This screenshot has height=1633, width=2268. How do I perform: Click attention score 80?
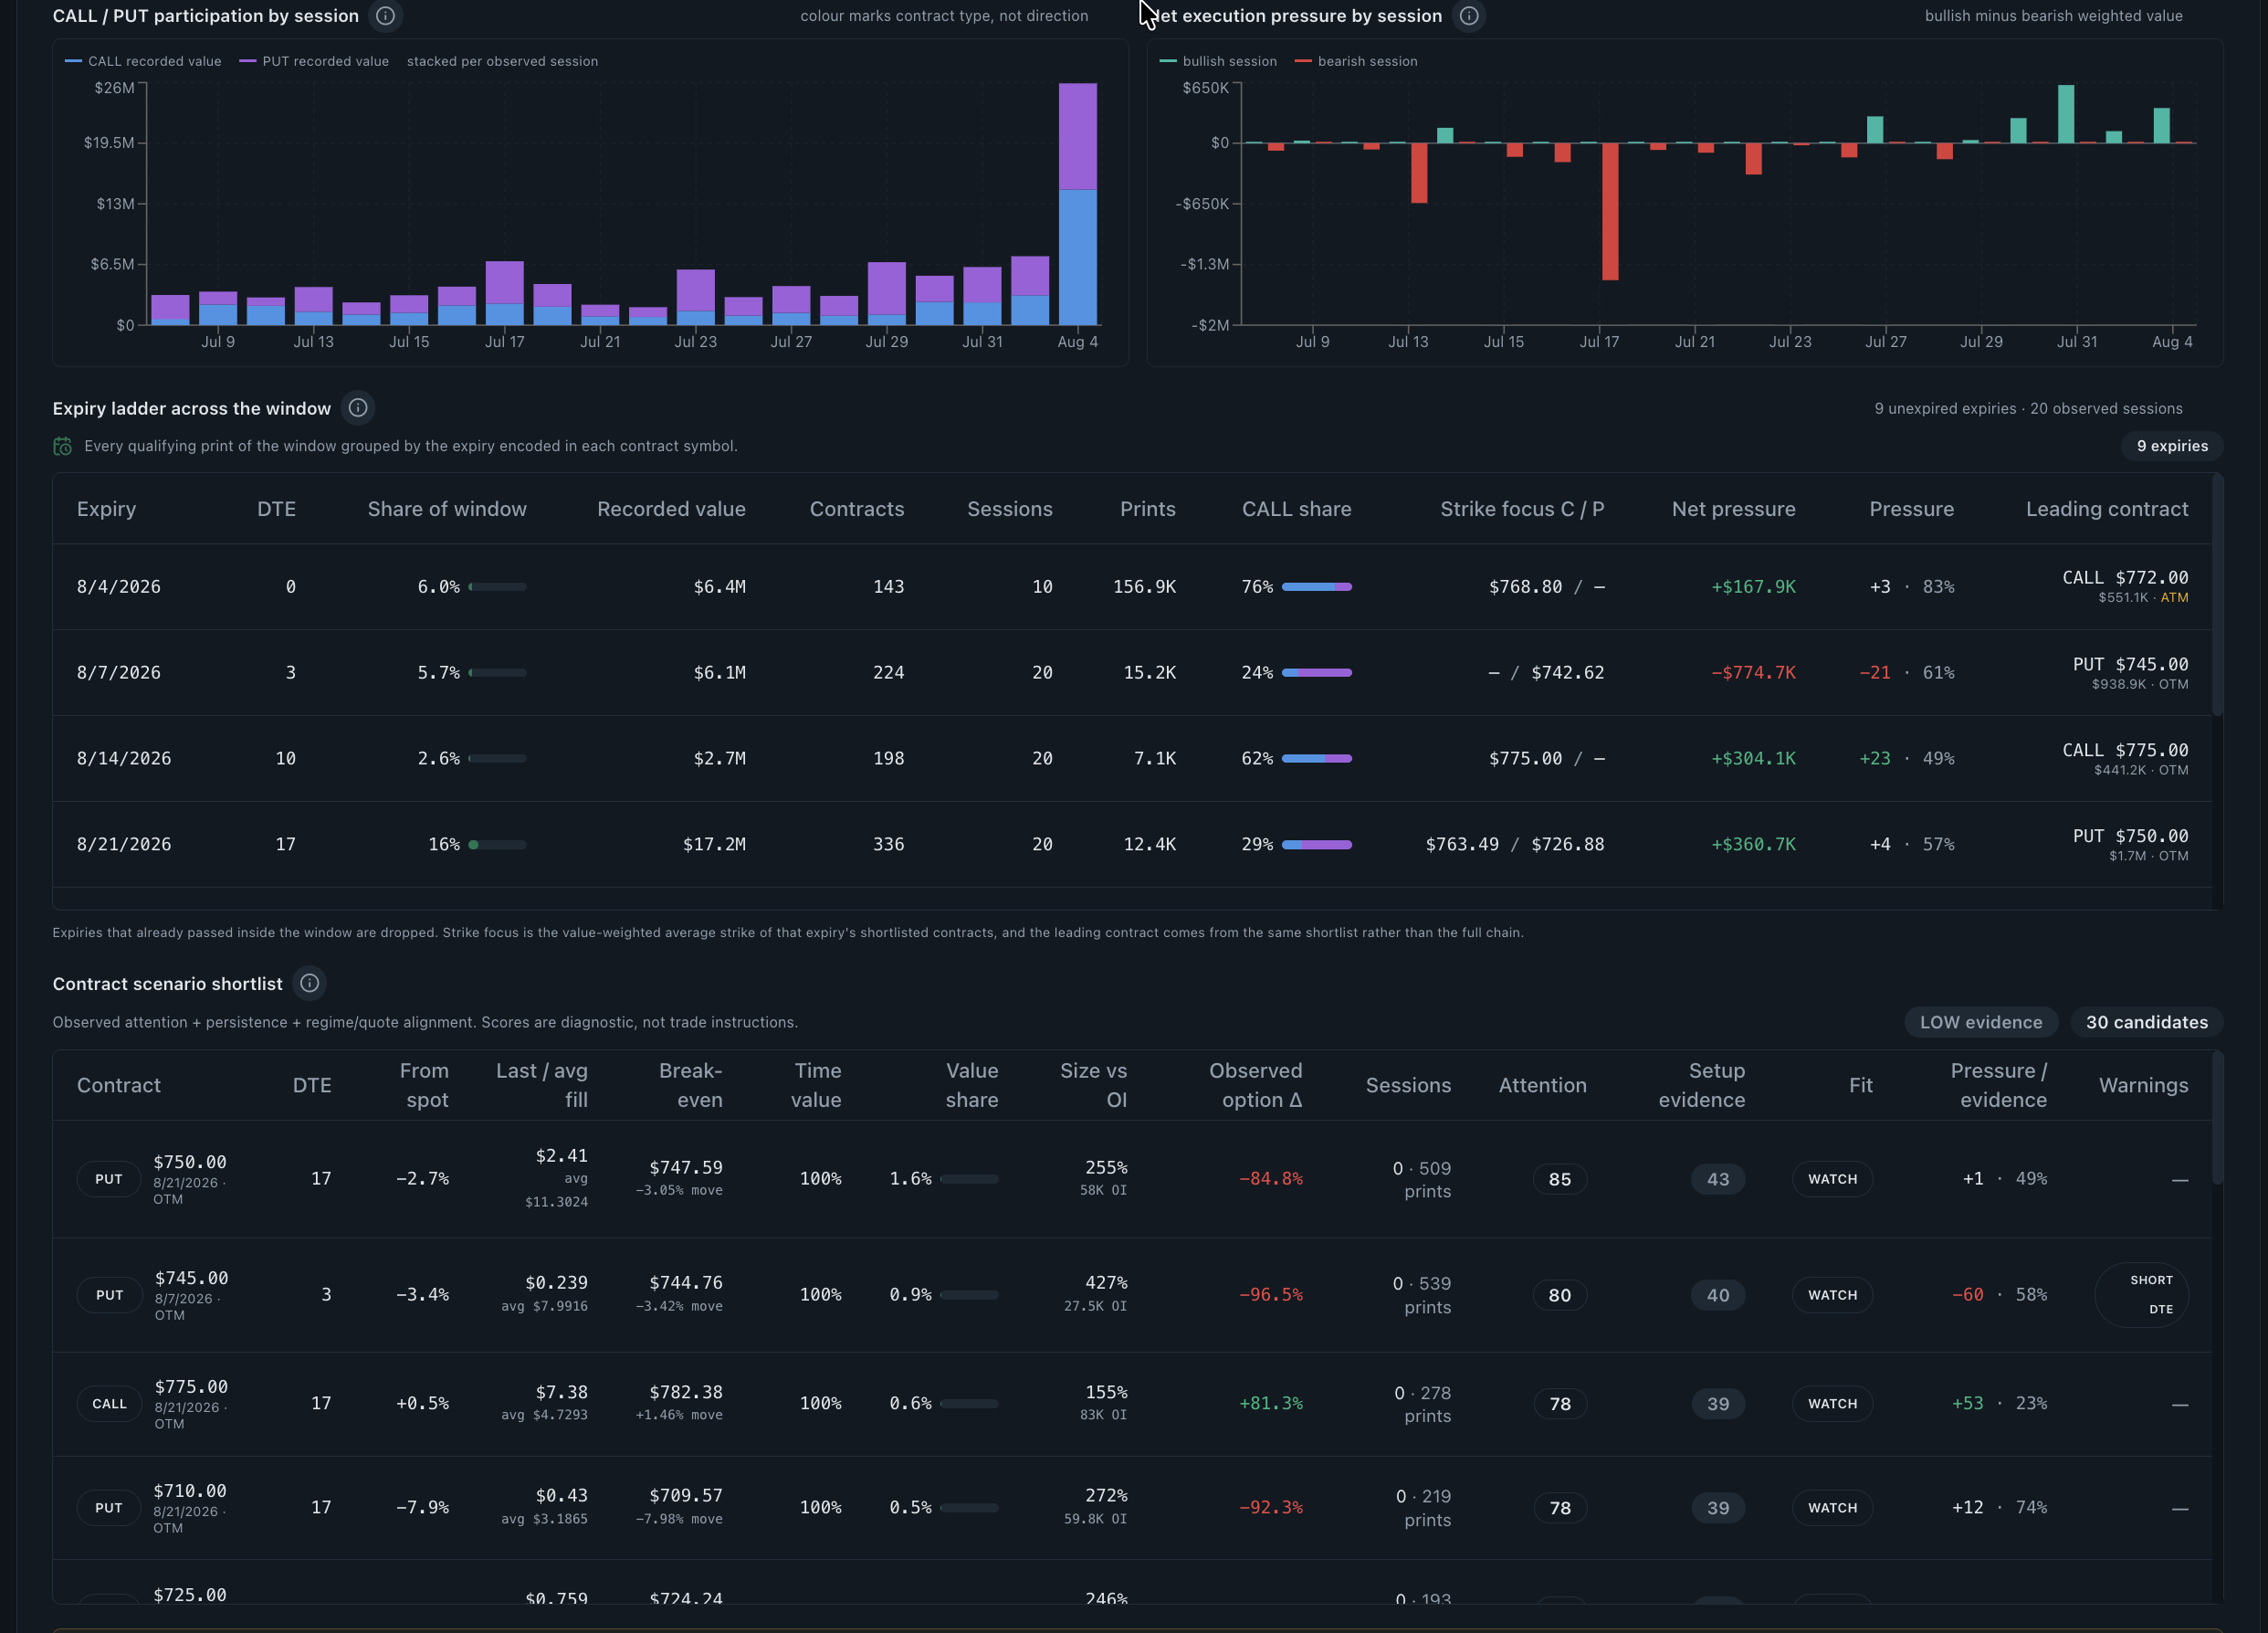click(1559, 1295)
